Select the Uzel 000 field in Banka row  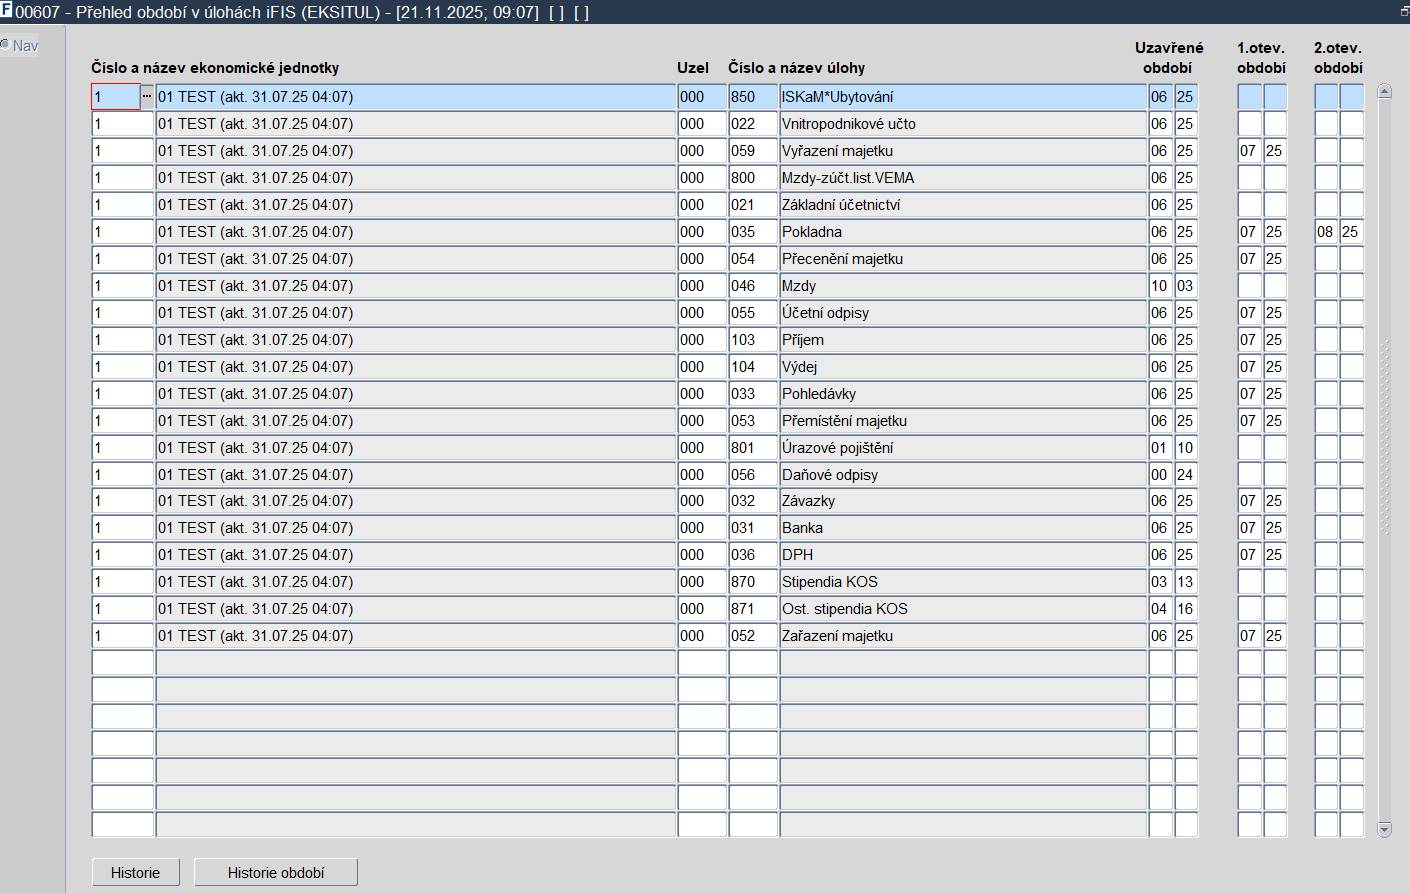[702, 528]
